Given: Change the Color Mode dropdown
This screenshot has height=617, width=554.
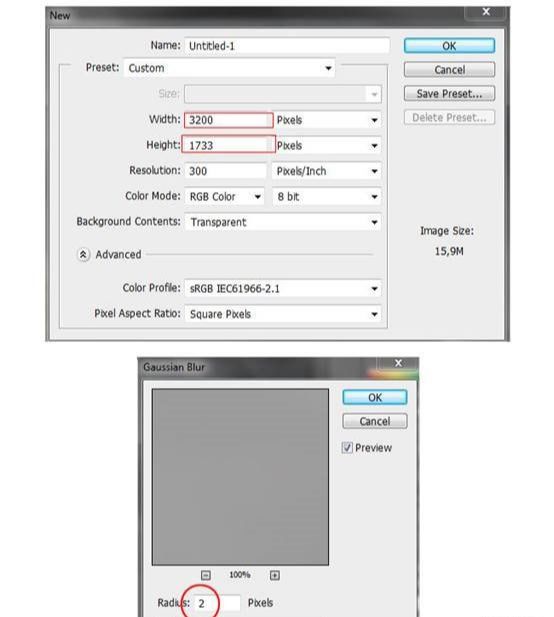Looking at the screenshot, I should pyautogui.click(x=225, y=196).
